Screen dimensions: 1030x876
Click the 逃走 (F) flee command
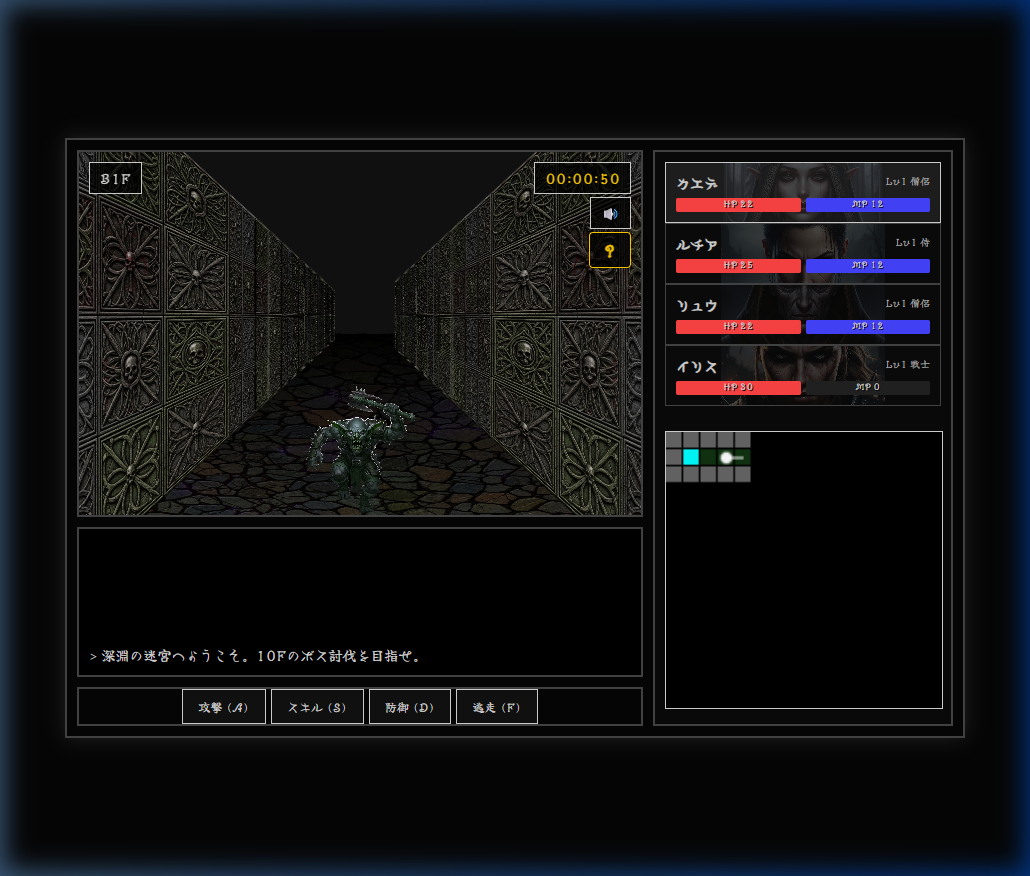point(497,707)
